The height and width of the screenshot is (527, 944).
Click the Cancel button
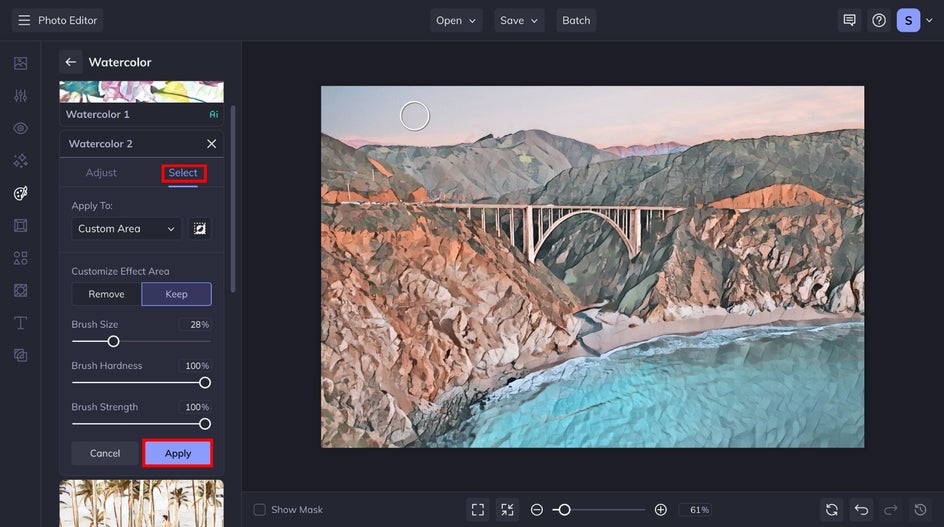click(105, 454)
